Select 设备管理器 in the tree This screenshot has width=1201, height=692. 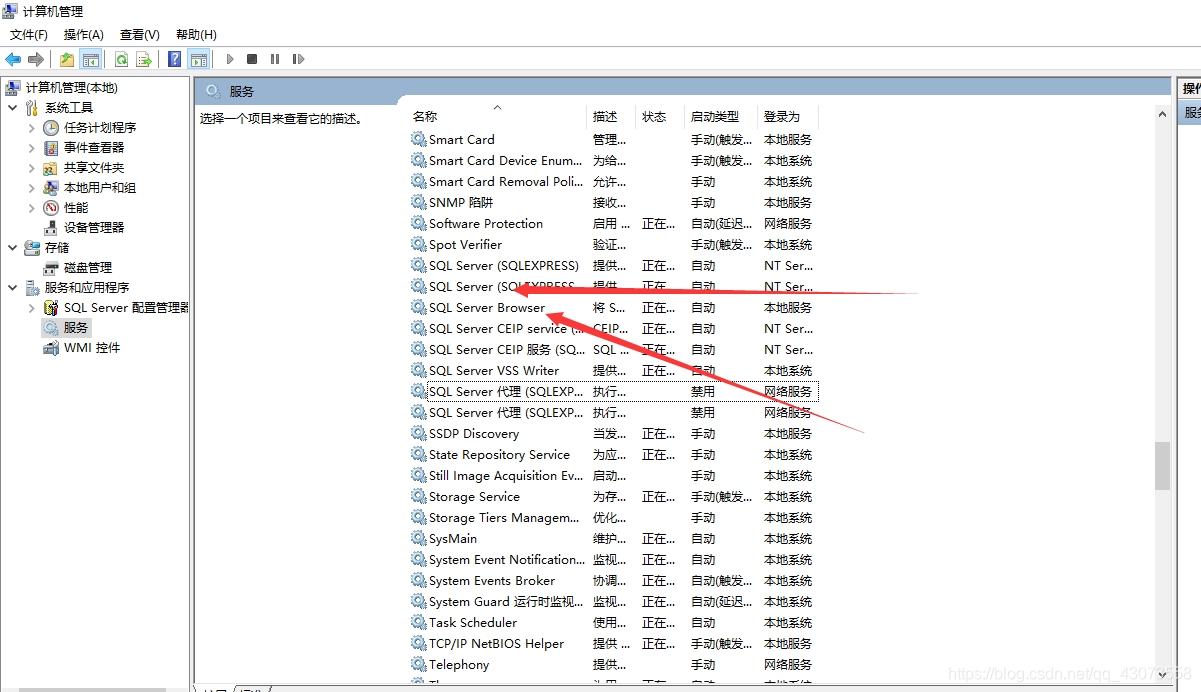tap(94, 228)
